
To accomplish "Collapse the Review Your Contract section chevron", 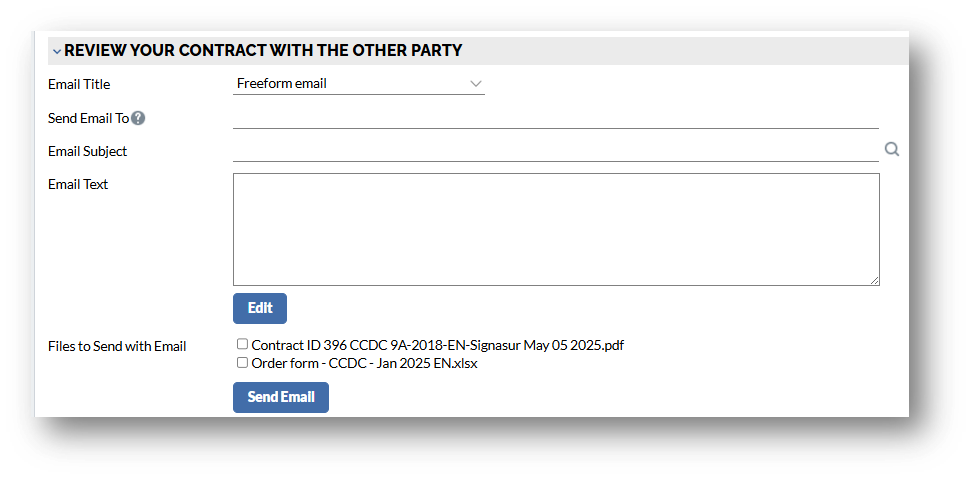I will click(x=56, y=51).
